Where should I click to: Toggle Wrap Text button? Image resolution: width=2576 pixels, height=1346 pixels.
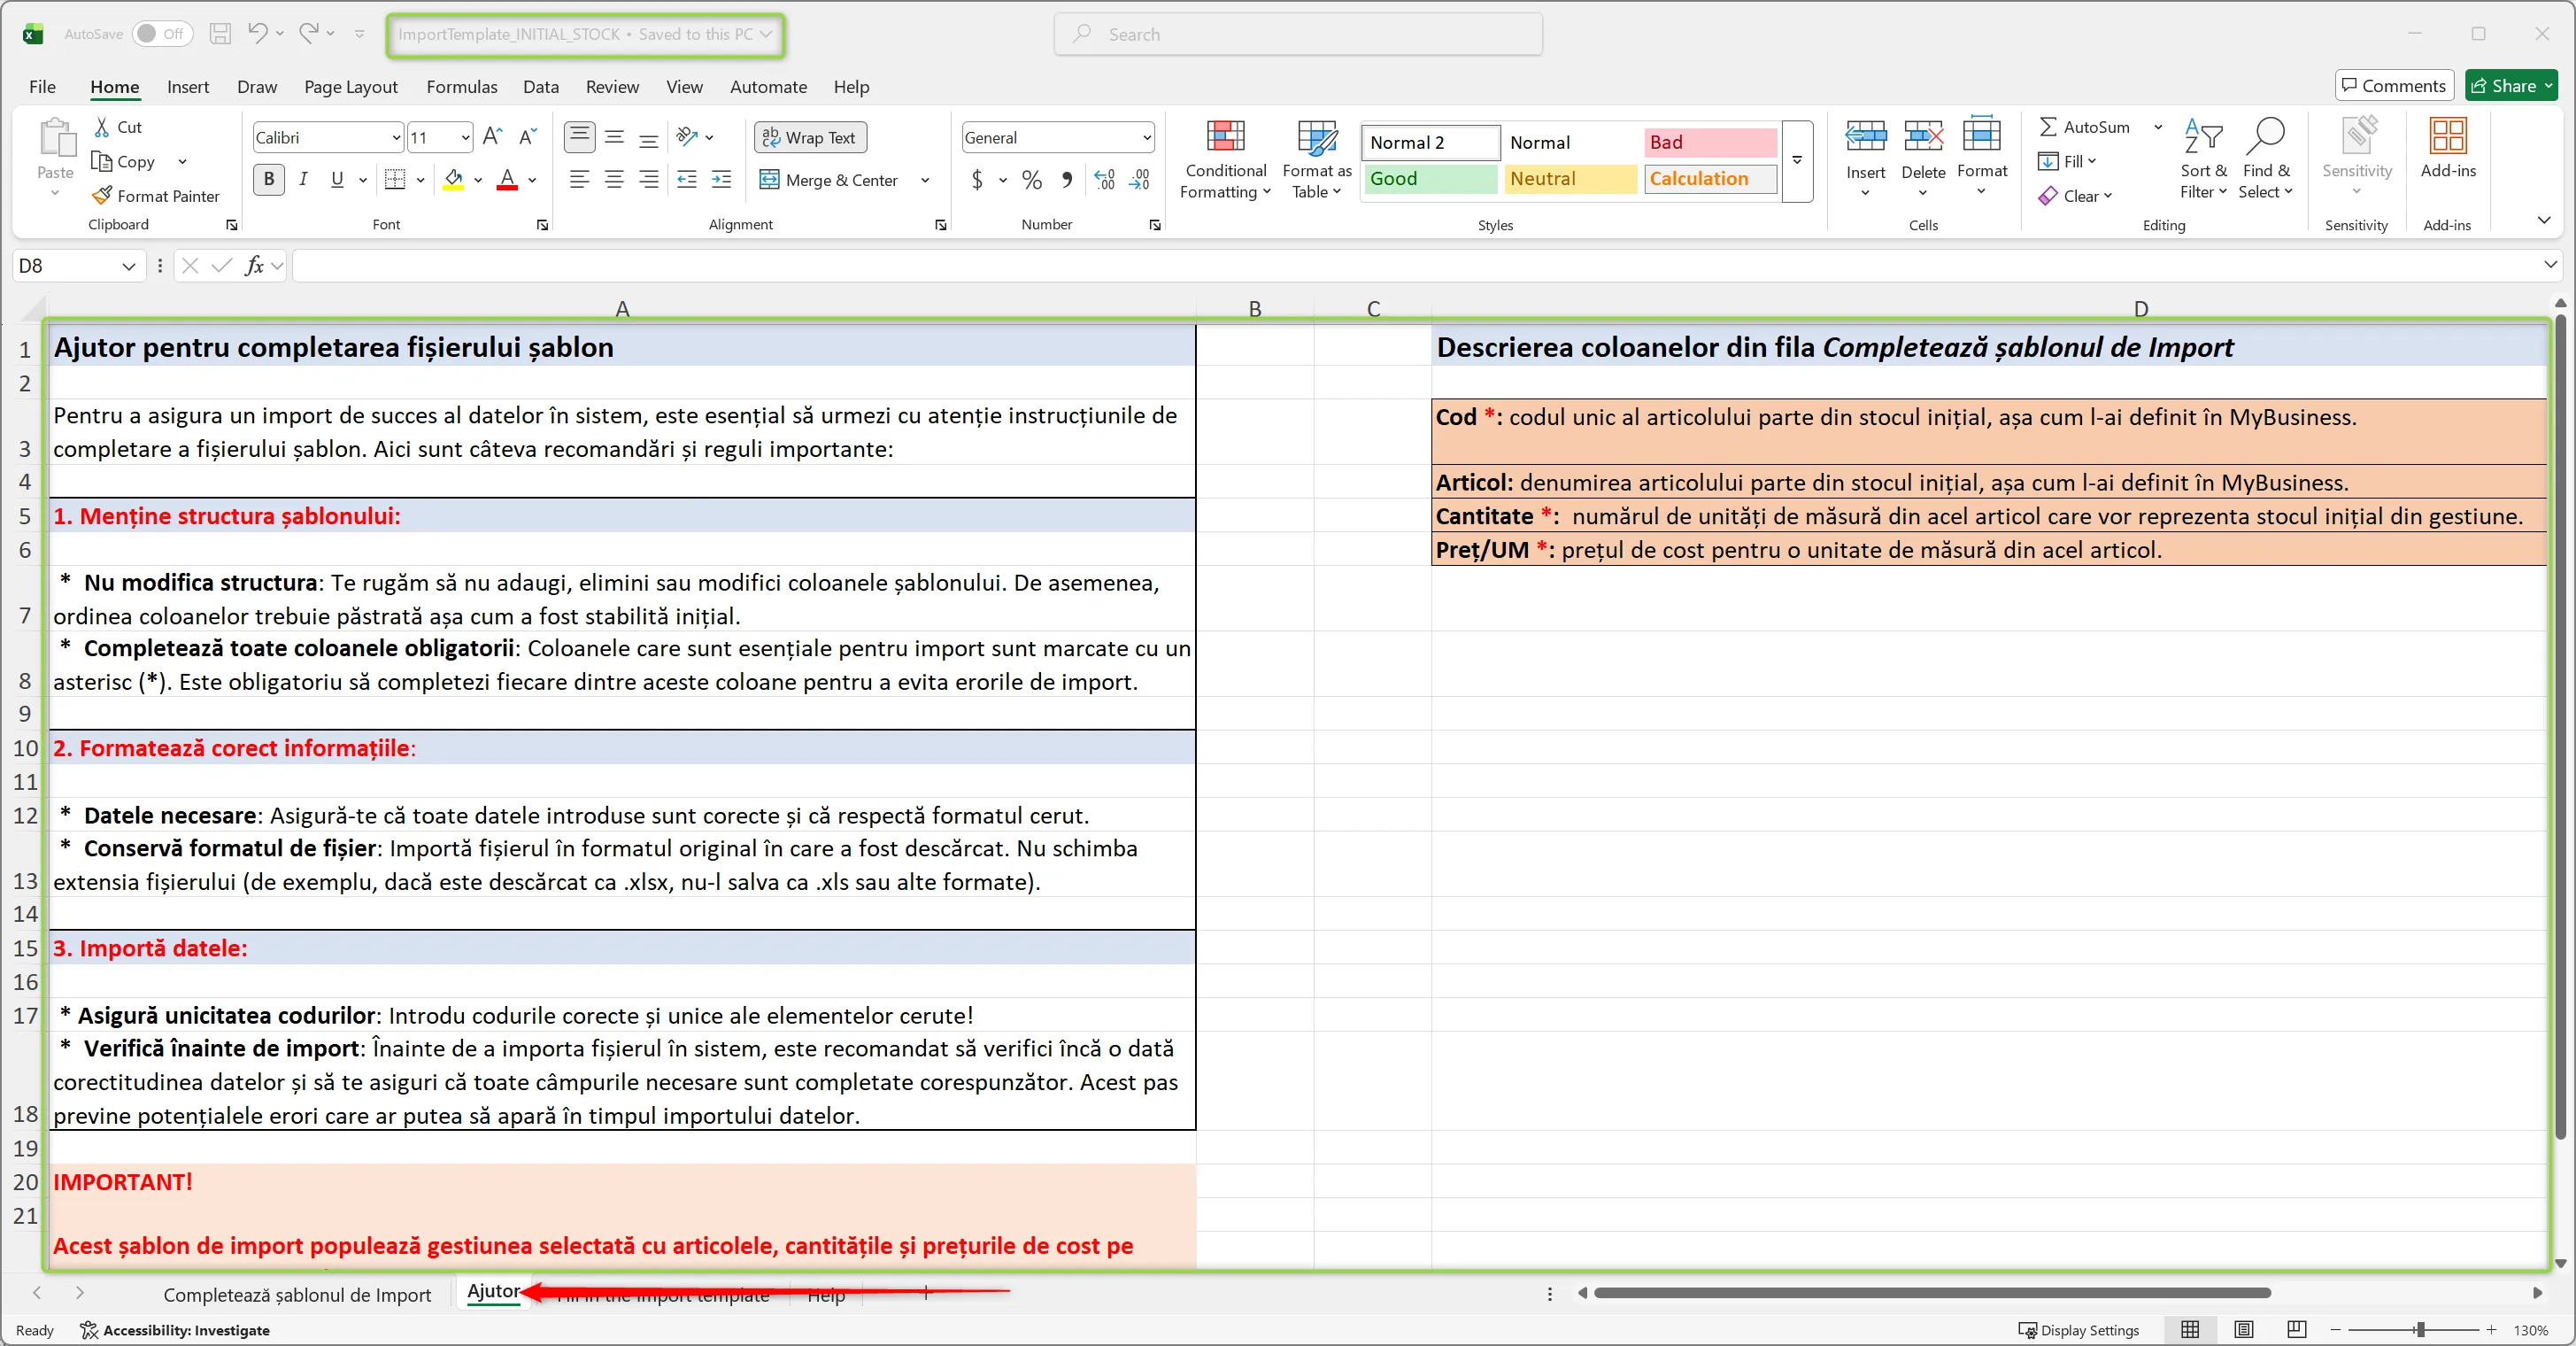point(810,137)
